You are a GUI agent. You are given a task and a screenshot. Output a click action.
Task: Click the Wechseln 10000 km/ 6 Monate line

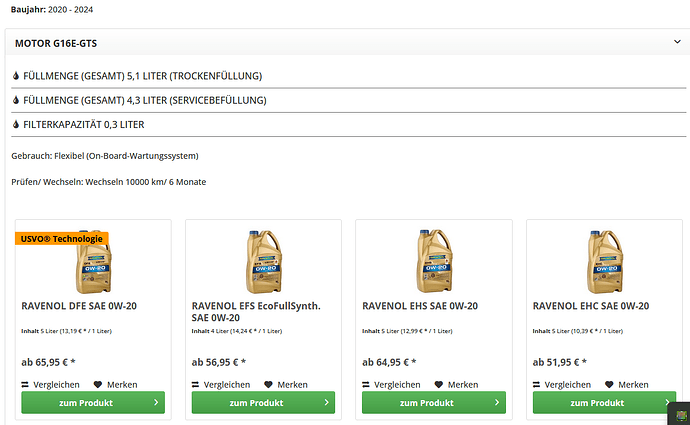[109, 182]
